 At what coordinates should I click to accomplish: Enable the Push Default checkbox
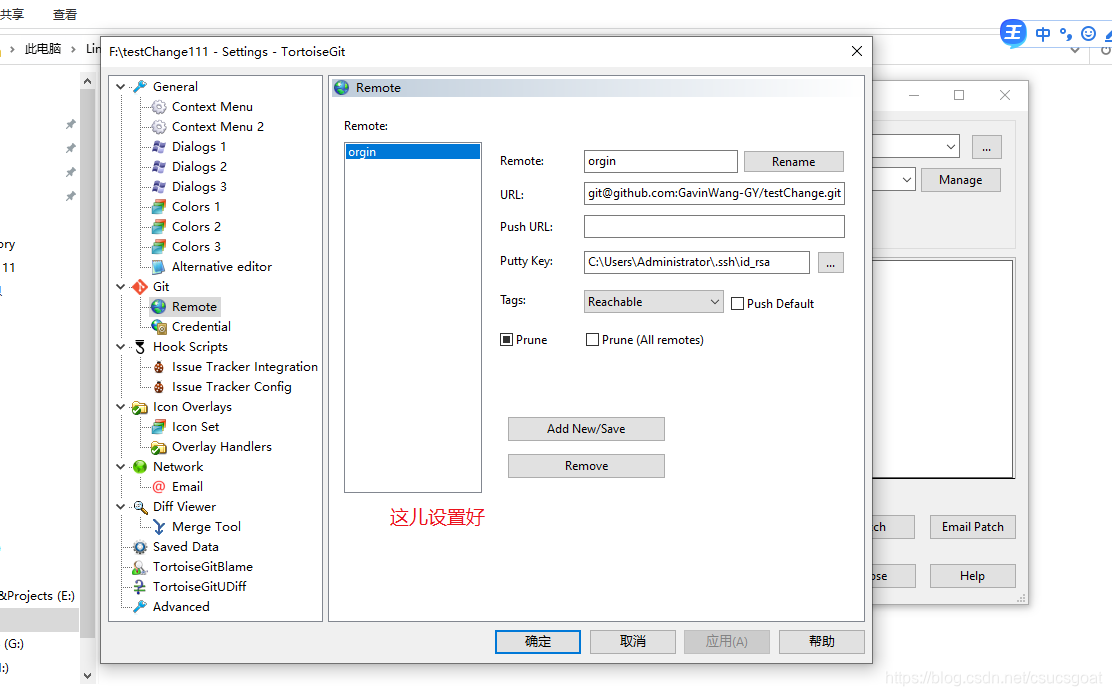738,304
